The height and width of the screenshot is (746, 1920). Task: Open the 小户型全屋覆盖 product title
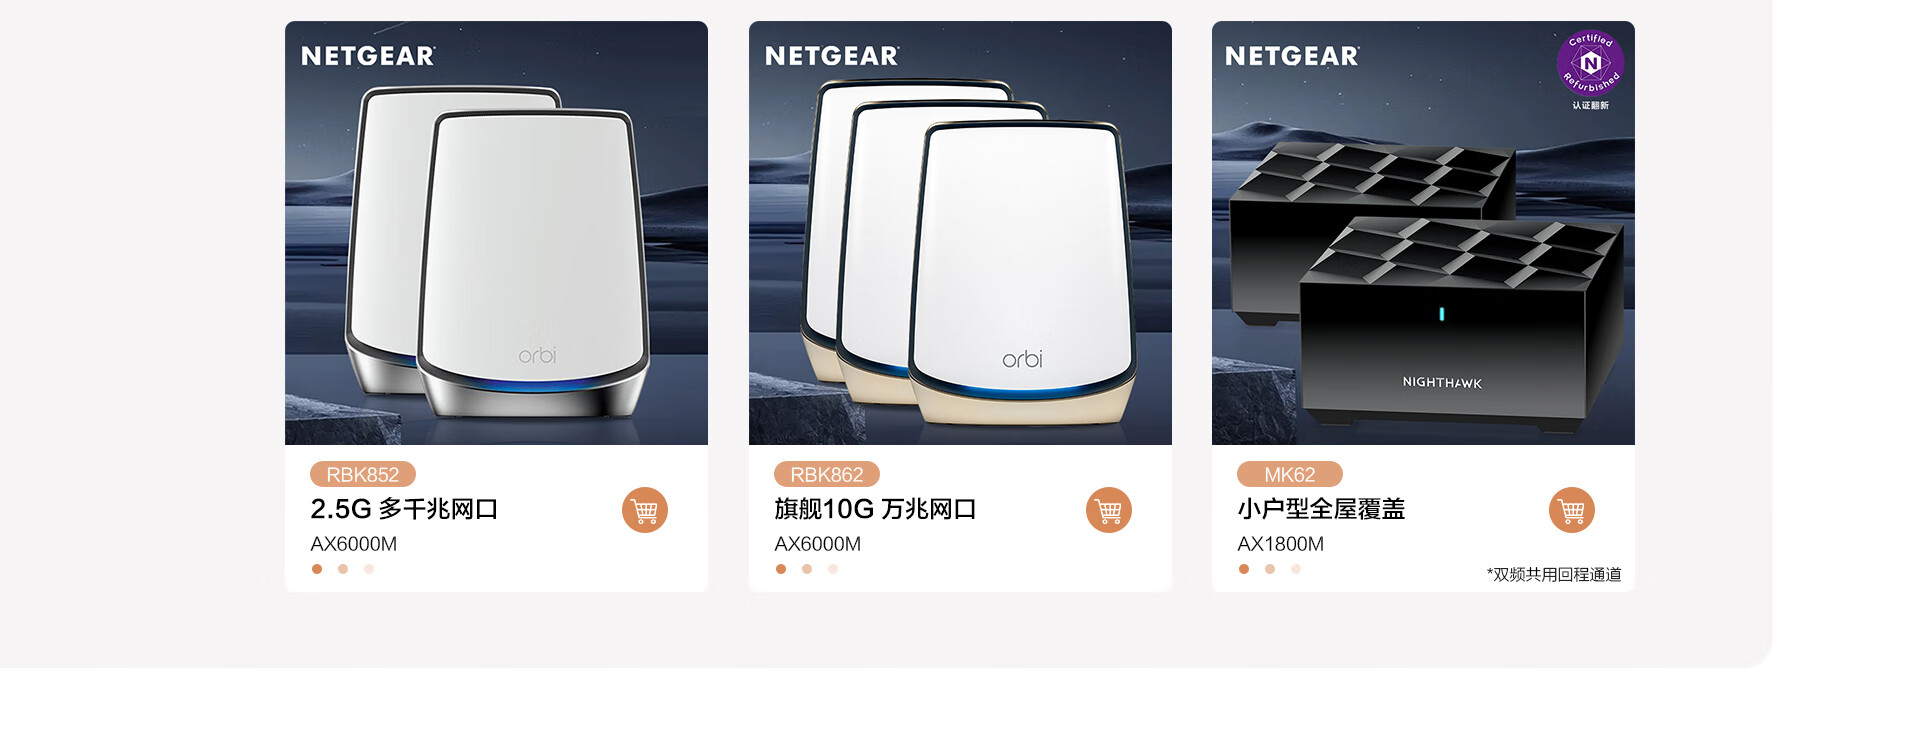[1321, 509]
